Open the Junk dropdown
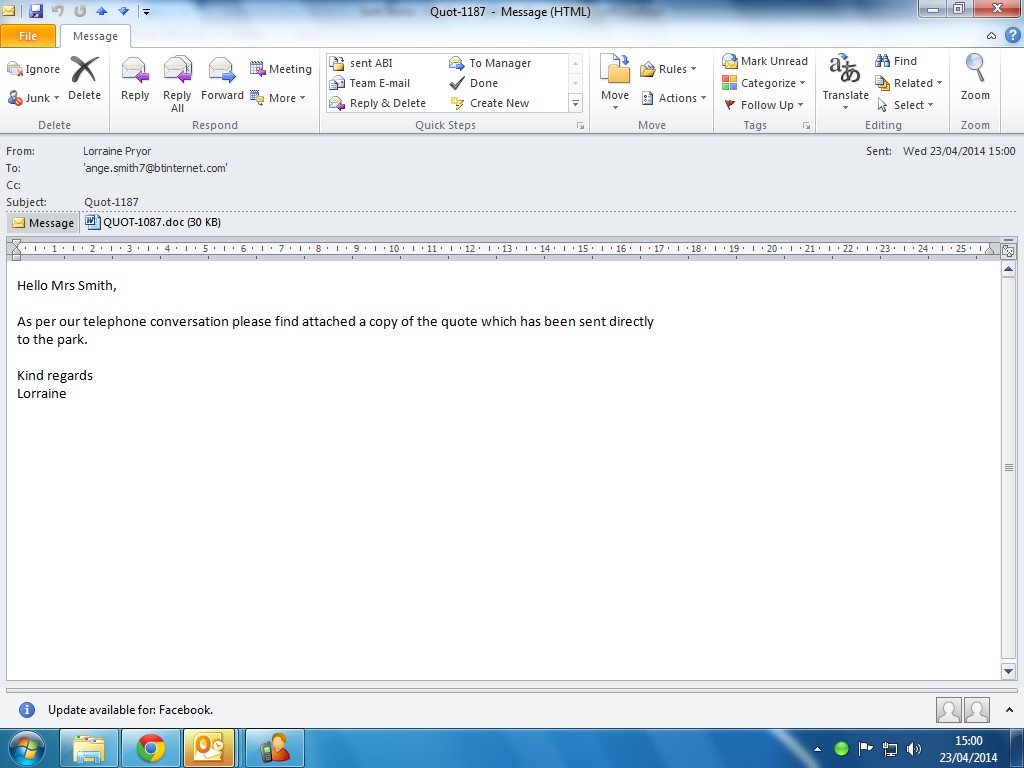This screenshot has height=768, width=1024. pyautogui.click(x=33, y=98)
